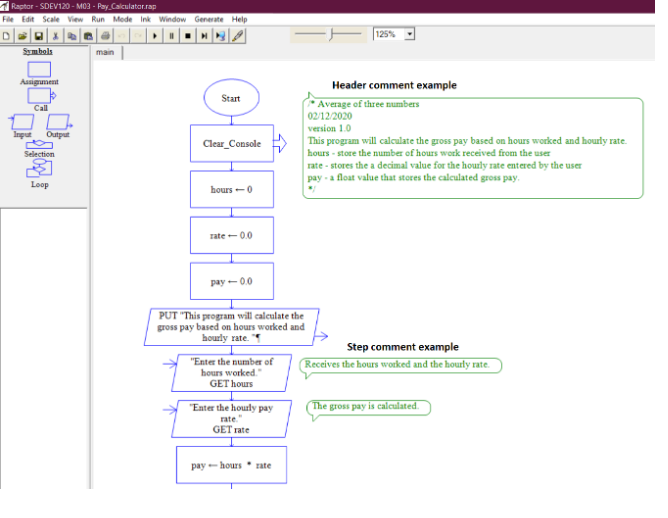Open the Generate menu
Viewport: 668px width, 518px height.
click(209, 19)
